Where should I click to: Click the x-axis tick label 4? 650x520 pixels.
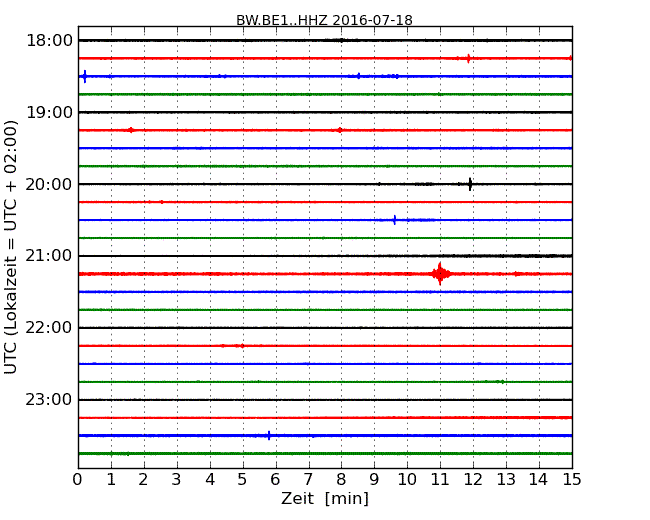point(210,480)
